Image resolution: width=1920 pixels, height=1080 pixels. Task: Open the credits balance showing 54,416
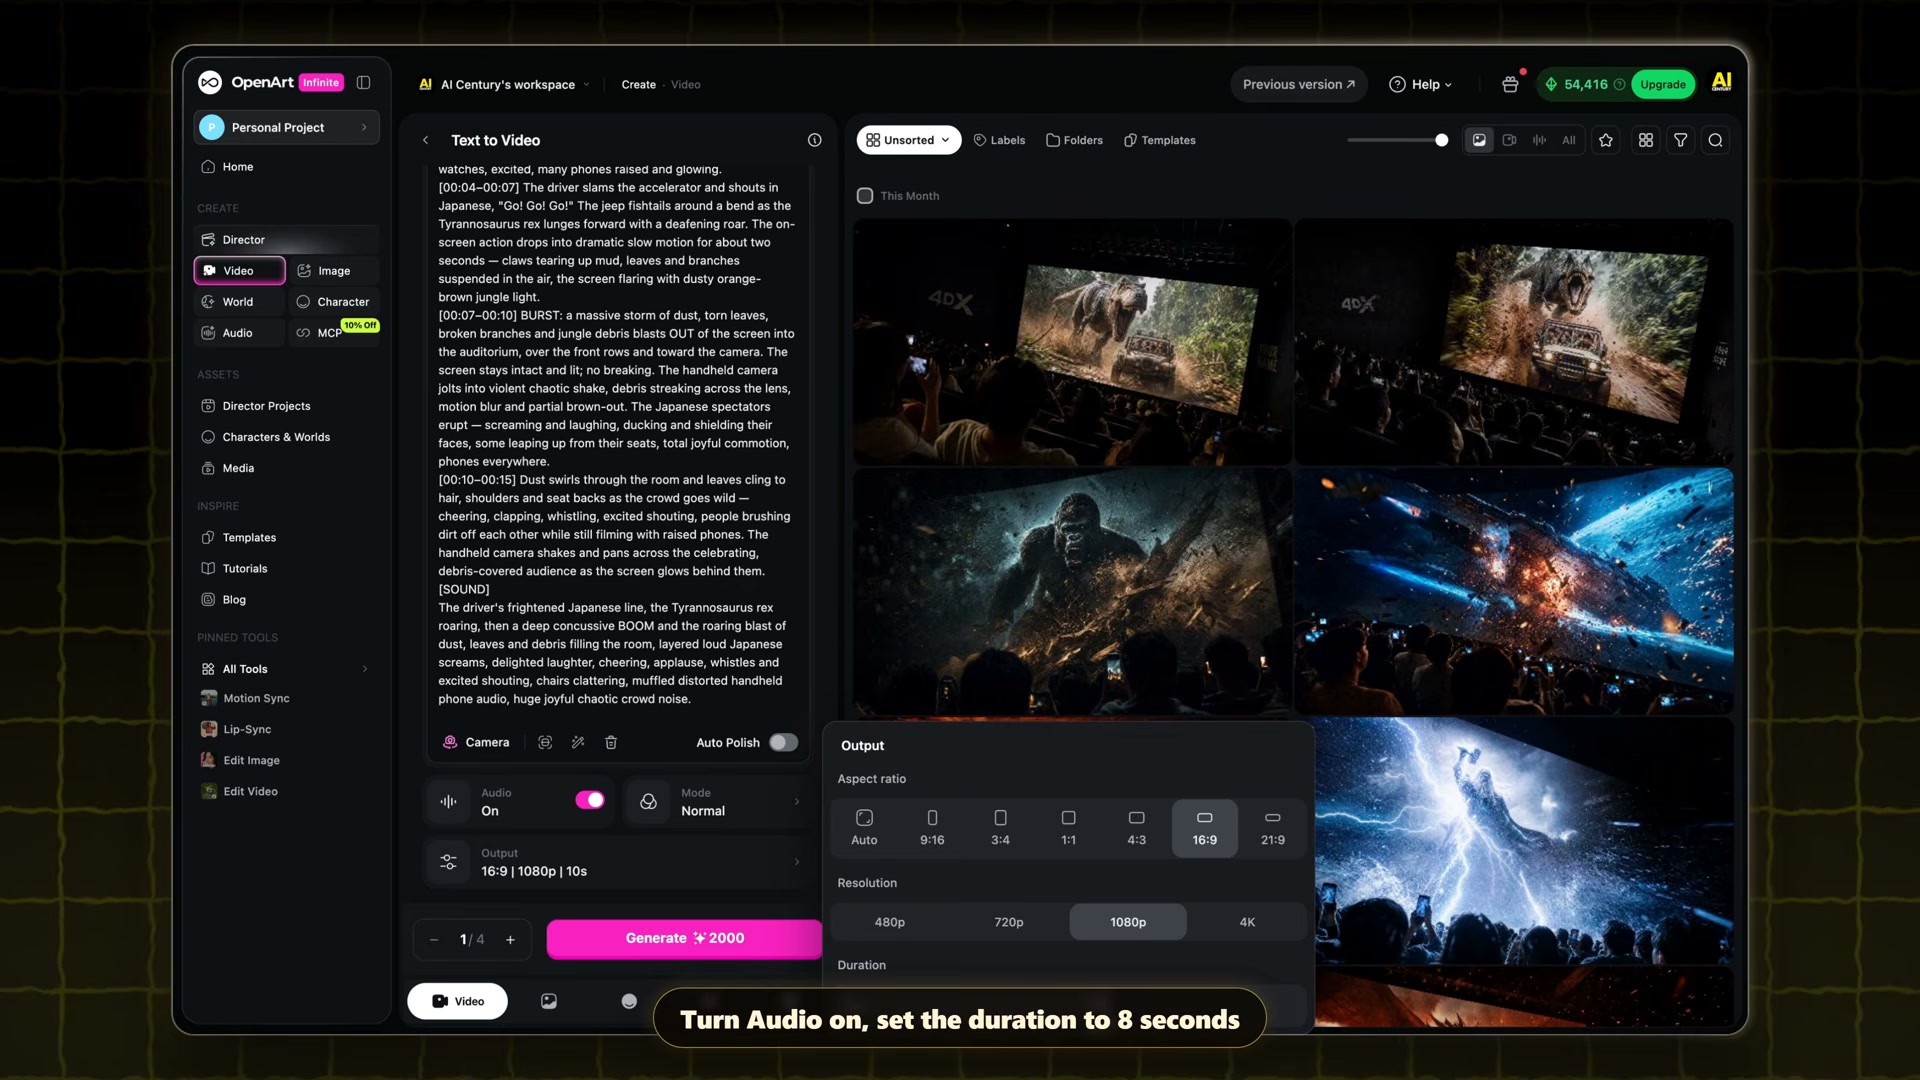point(1585,84)
